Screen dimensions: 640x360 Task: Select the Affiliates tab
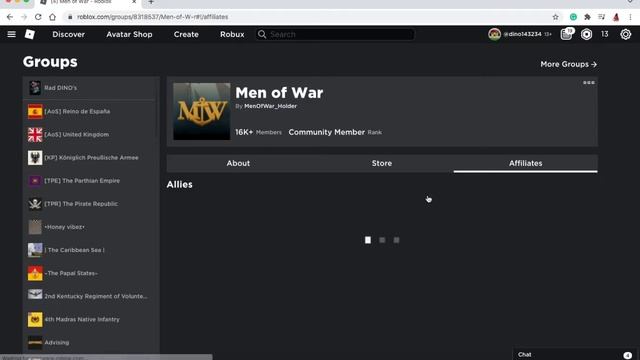pyautogui.click(x=526, y=163)
